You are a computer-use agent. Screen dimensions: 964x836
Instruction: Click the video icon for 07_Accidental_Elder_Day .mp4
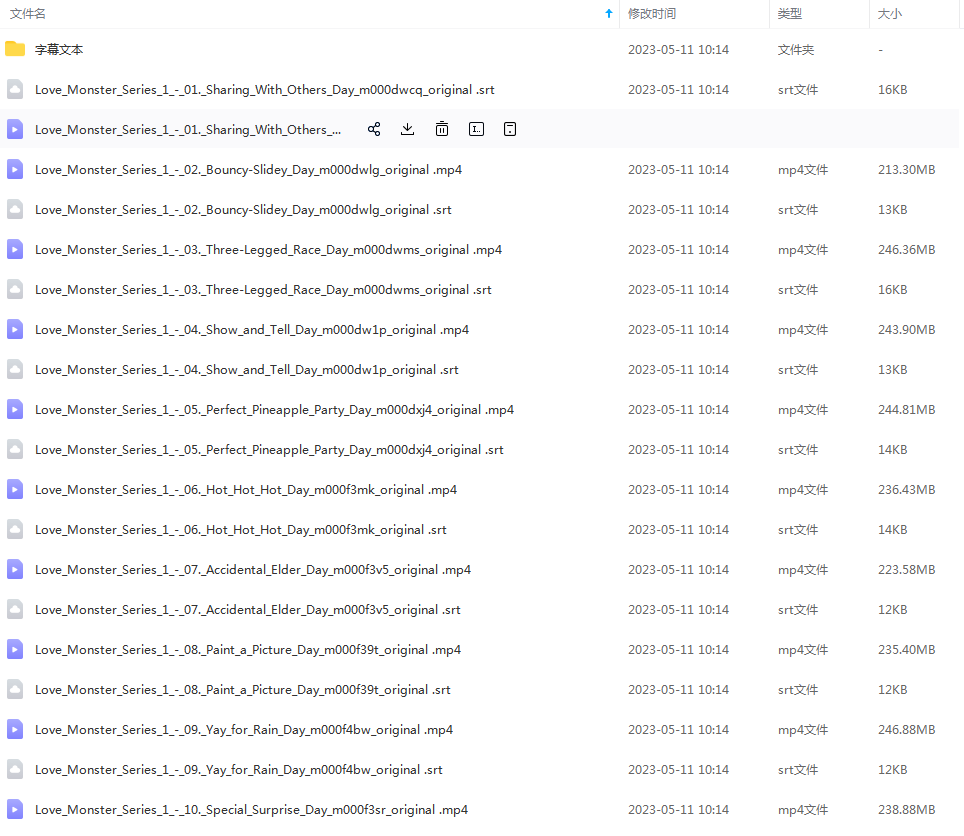(x=15, y=569)
